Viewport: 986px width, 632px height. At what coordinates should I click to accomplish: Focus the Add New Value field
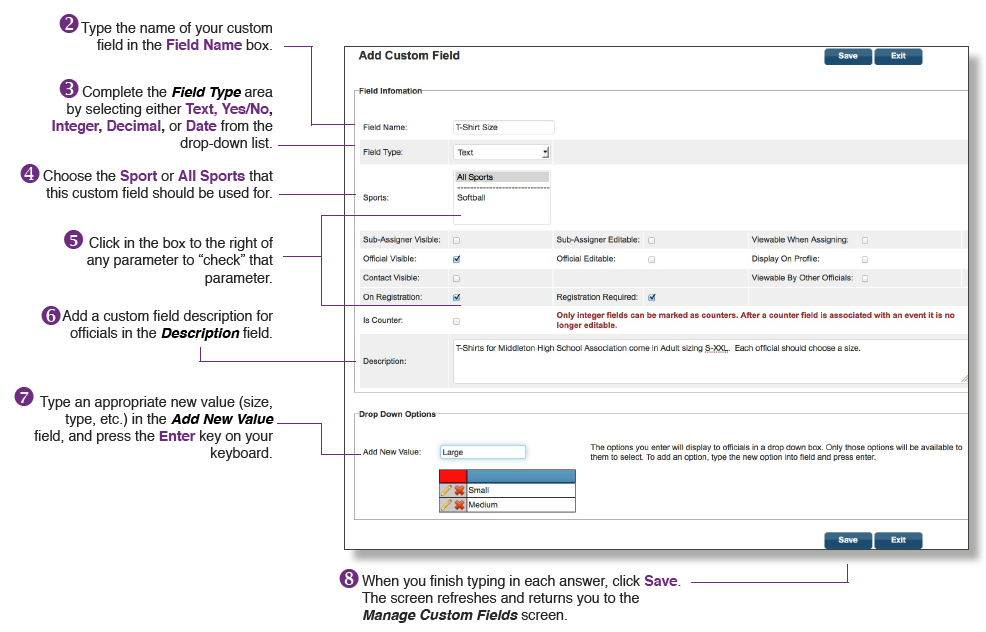click(x=483, y=452)
